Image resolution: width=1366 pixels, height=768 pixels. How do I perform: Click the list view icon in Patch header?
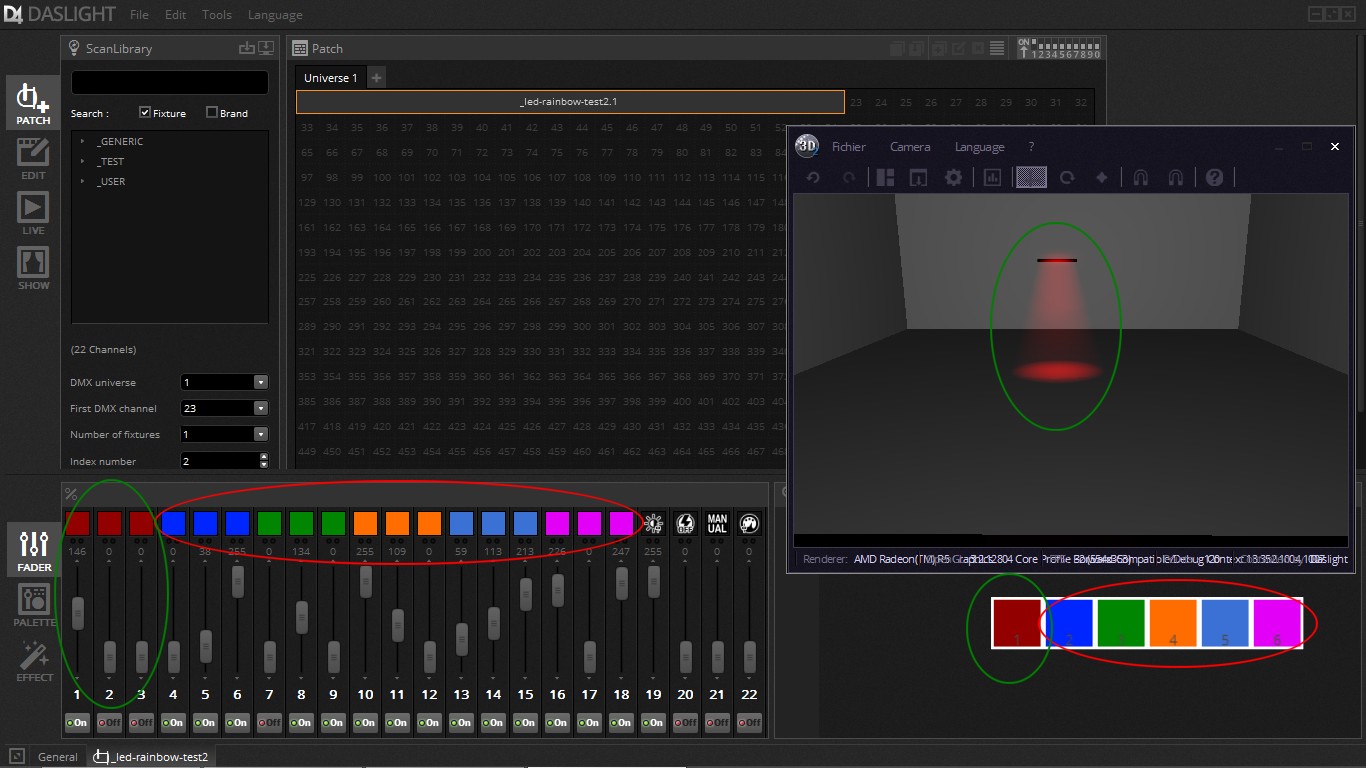(x=997, y=48)
